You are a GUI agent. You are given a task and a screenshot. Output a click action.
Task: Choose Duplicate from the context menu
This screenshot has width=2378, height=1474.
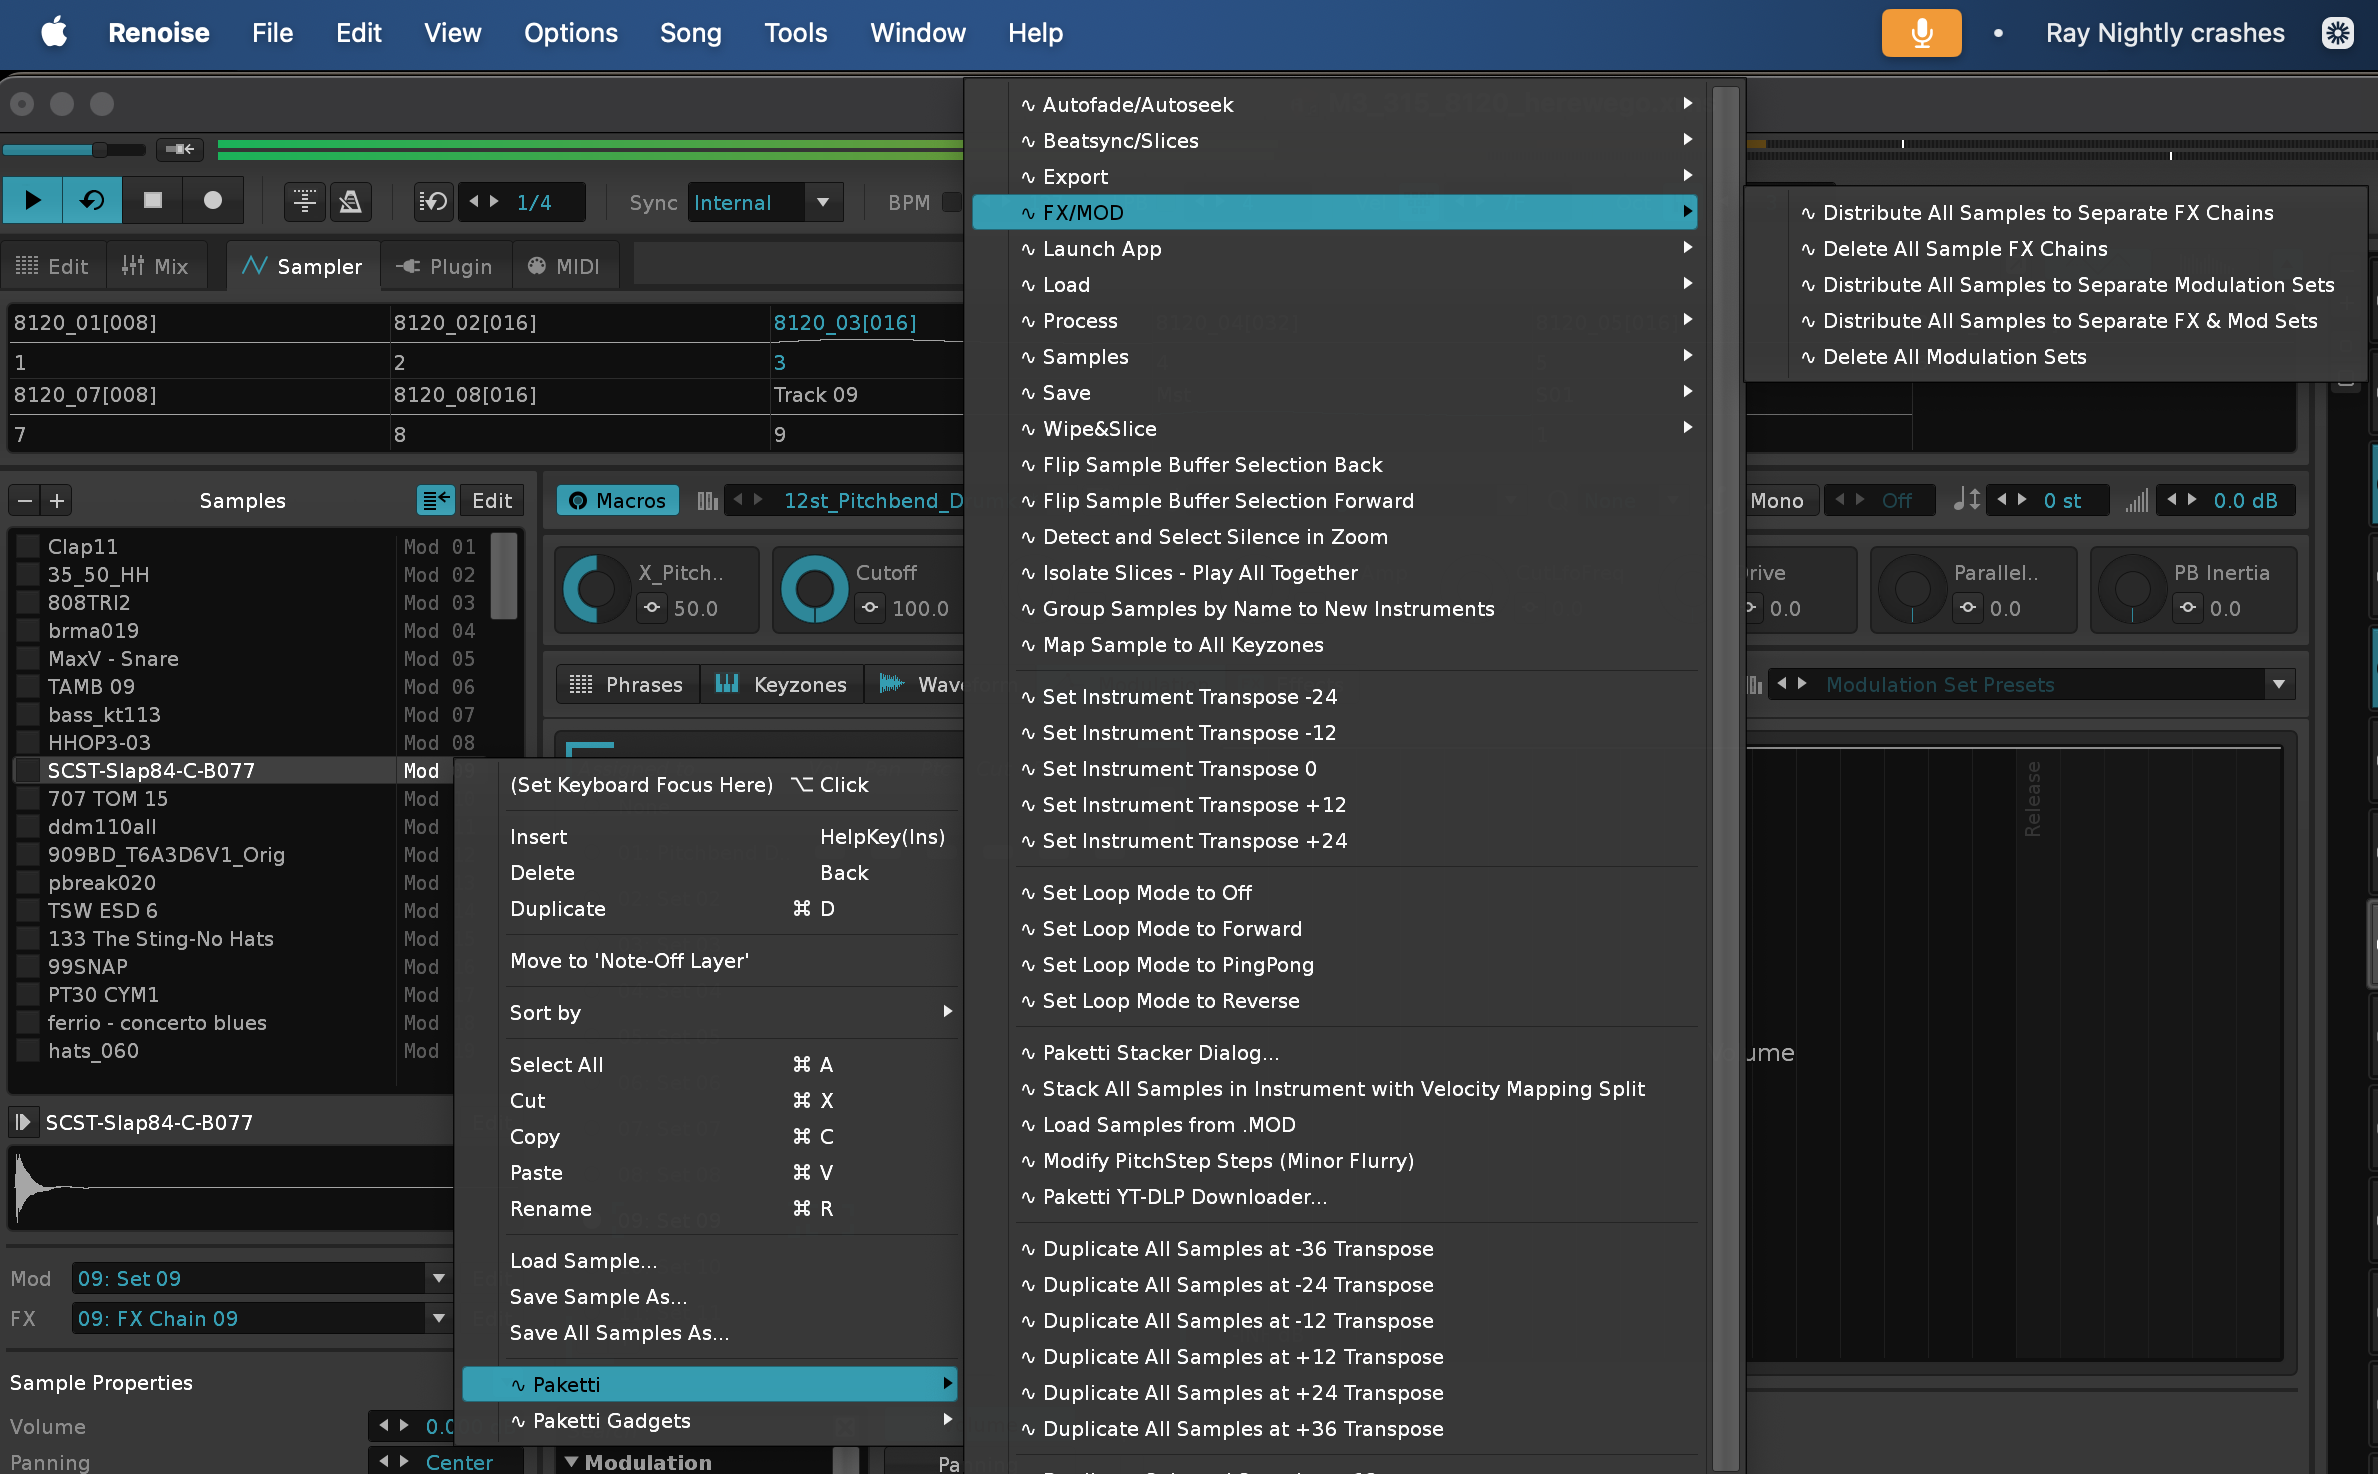(x=558, y=908)
